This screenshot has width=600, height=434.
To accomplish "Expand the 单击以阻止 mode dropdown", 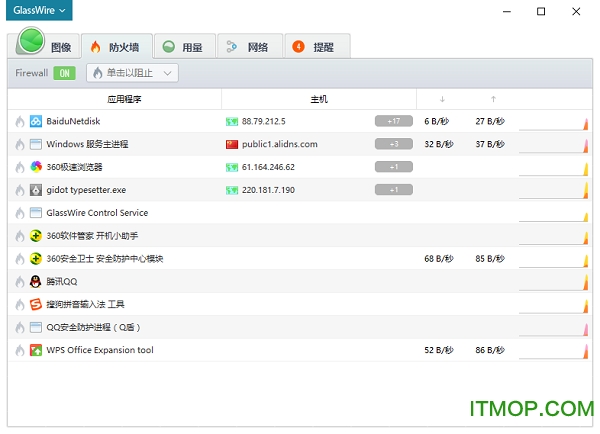I will (132, 73).
